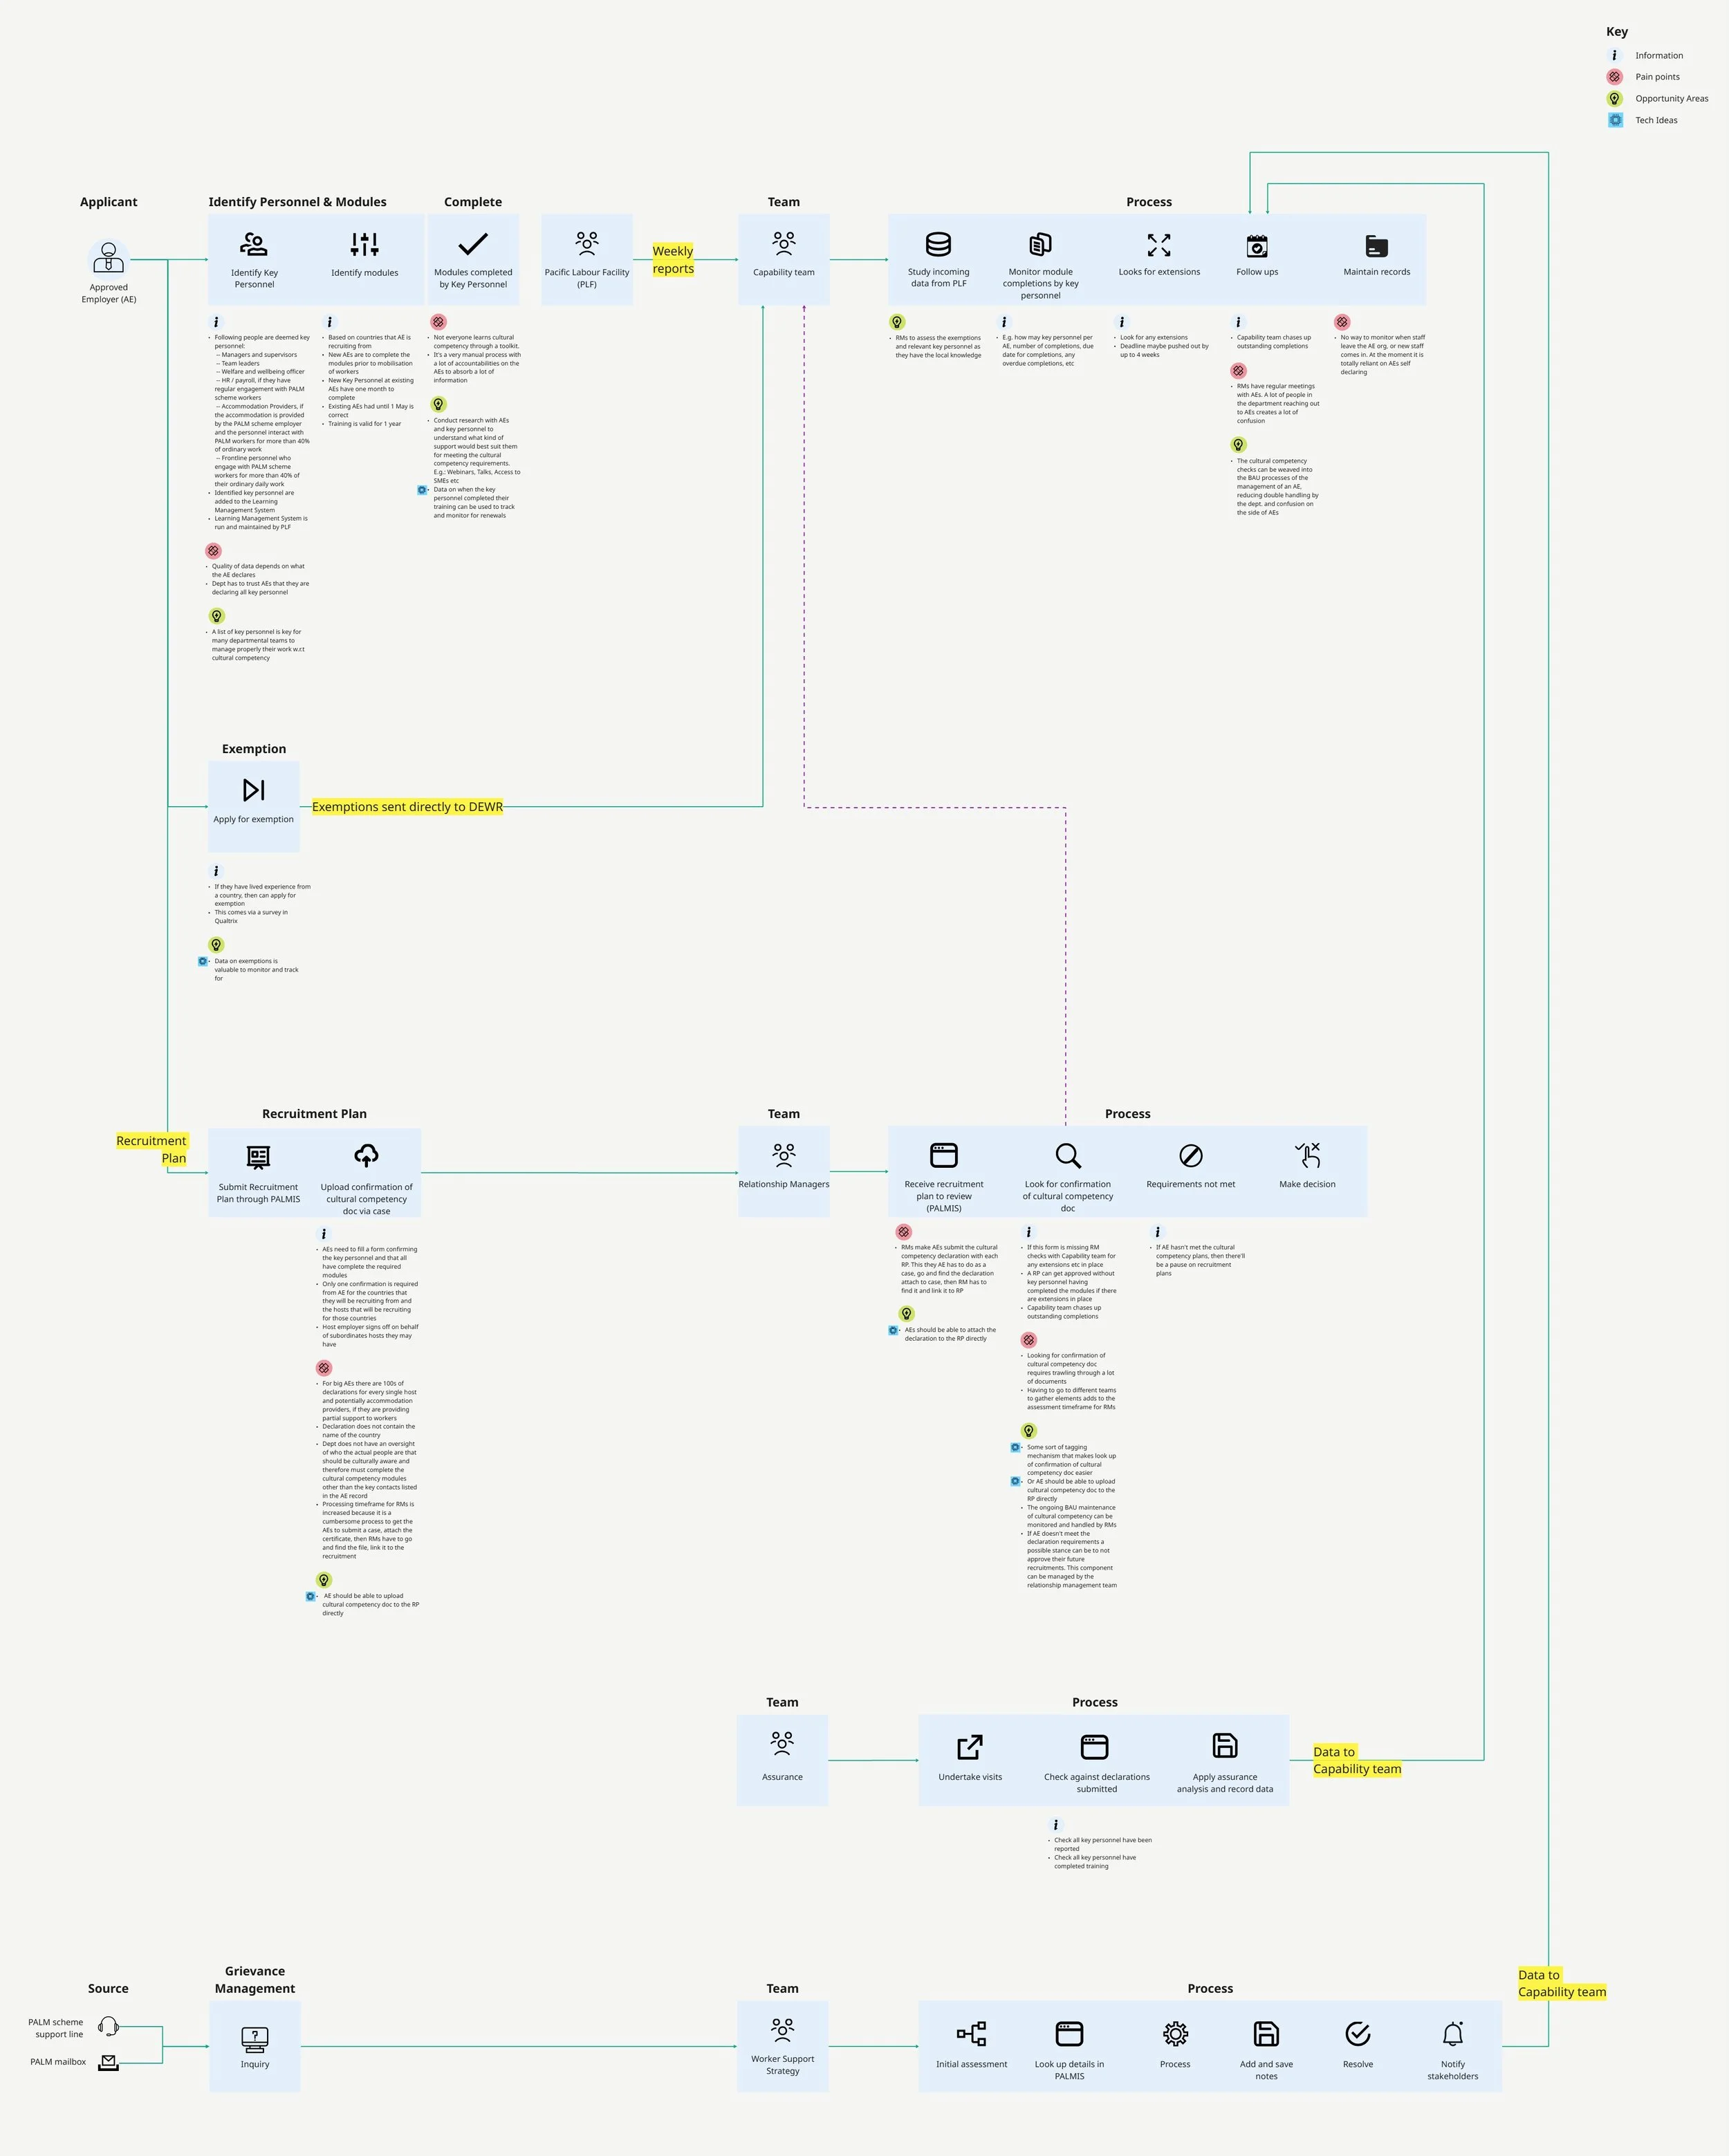
Task: Click the Study incoming data database icon
Action: click(x=938, y=244)
